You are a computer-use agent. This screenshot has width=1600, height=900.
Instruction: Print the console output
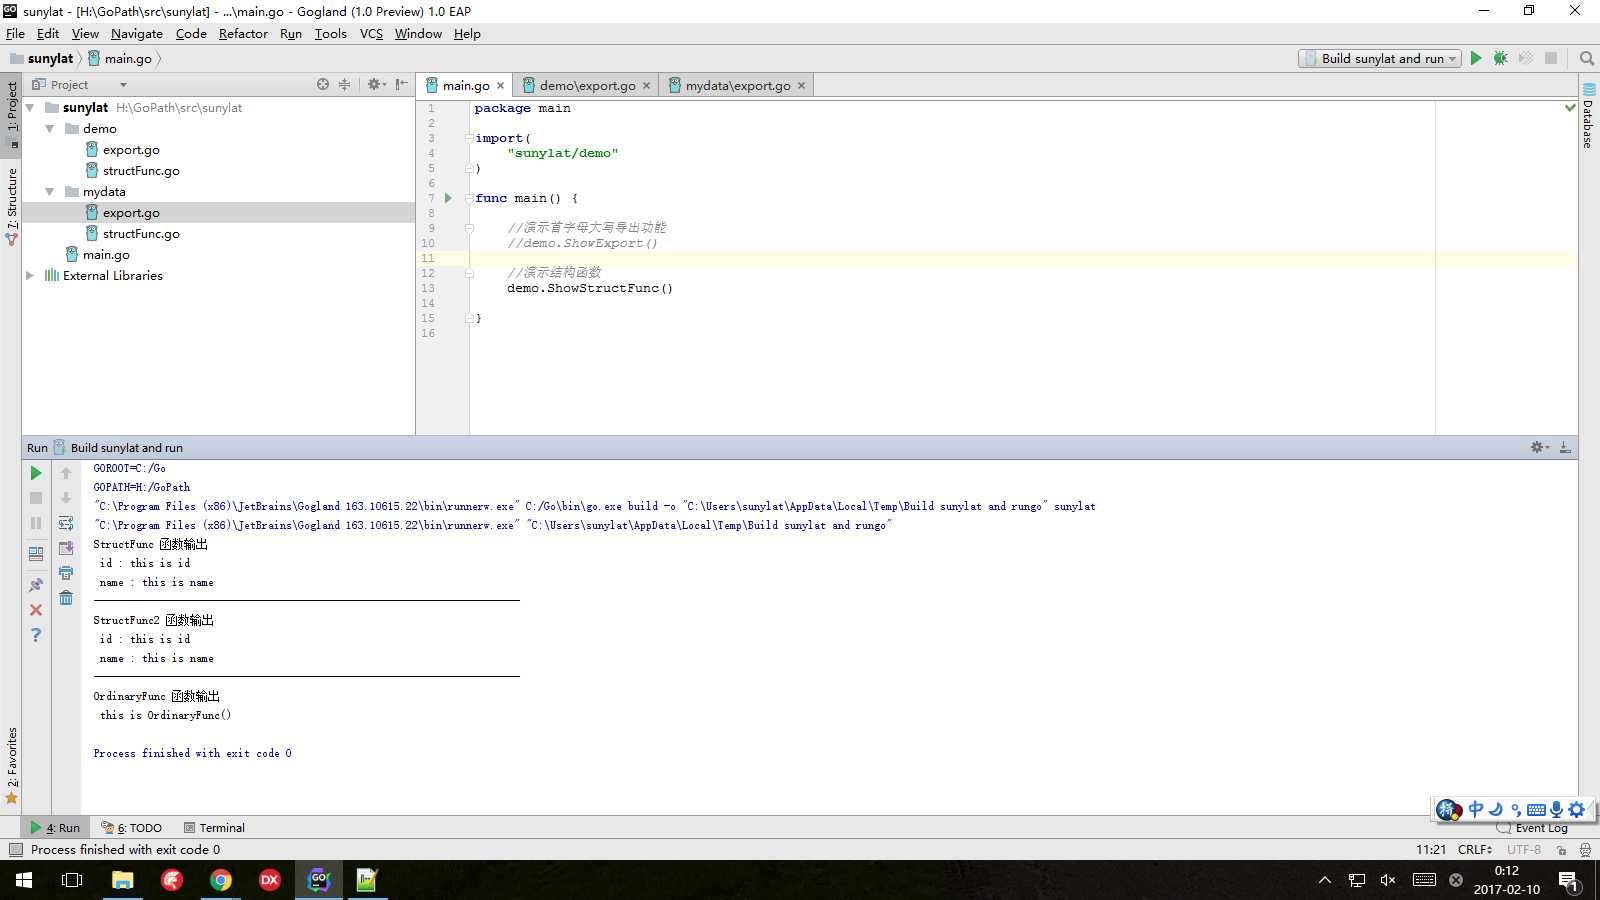click(x=66, y=573)
